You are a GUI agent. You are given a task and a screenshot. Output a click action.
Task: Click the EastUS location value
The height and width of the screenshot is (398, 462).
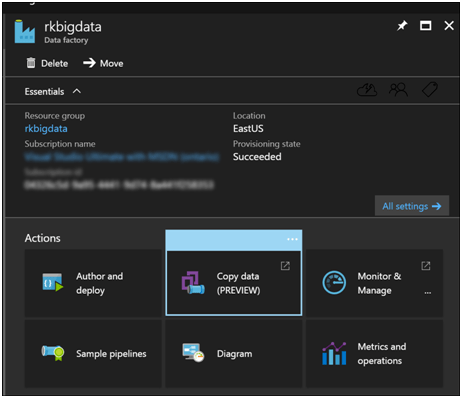(248, 129)
